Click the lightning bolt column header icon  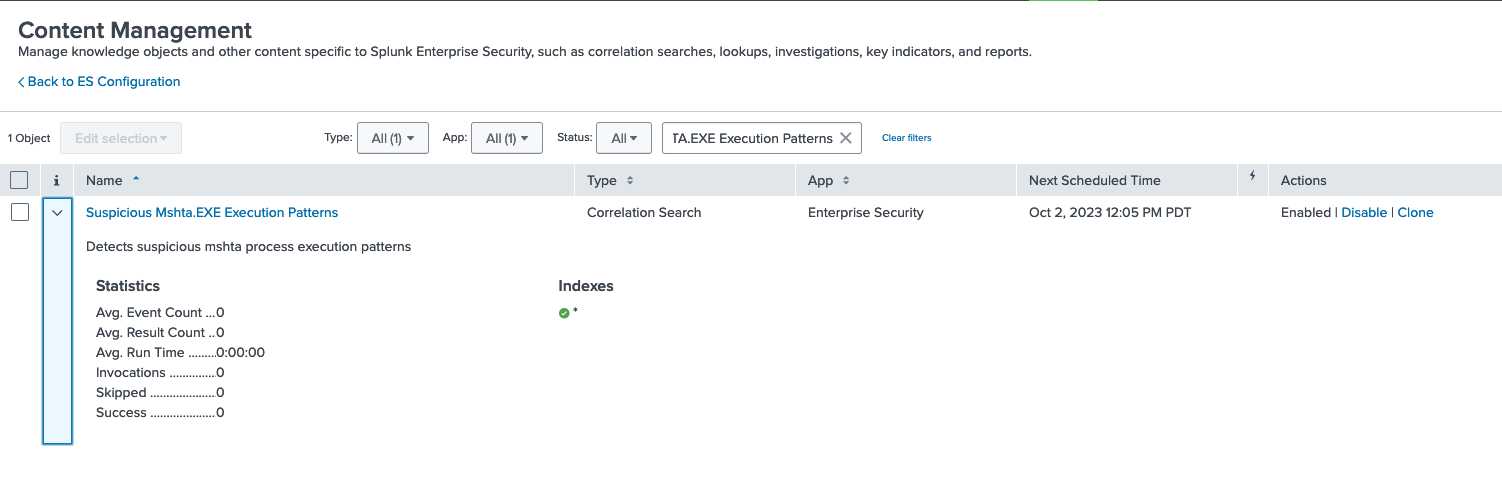point(1252,177)
